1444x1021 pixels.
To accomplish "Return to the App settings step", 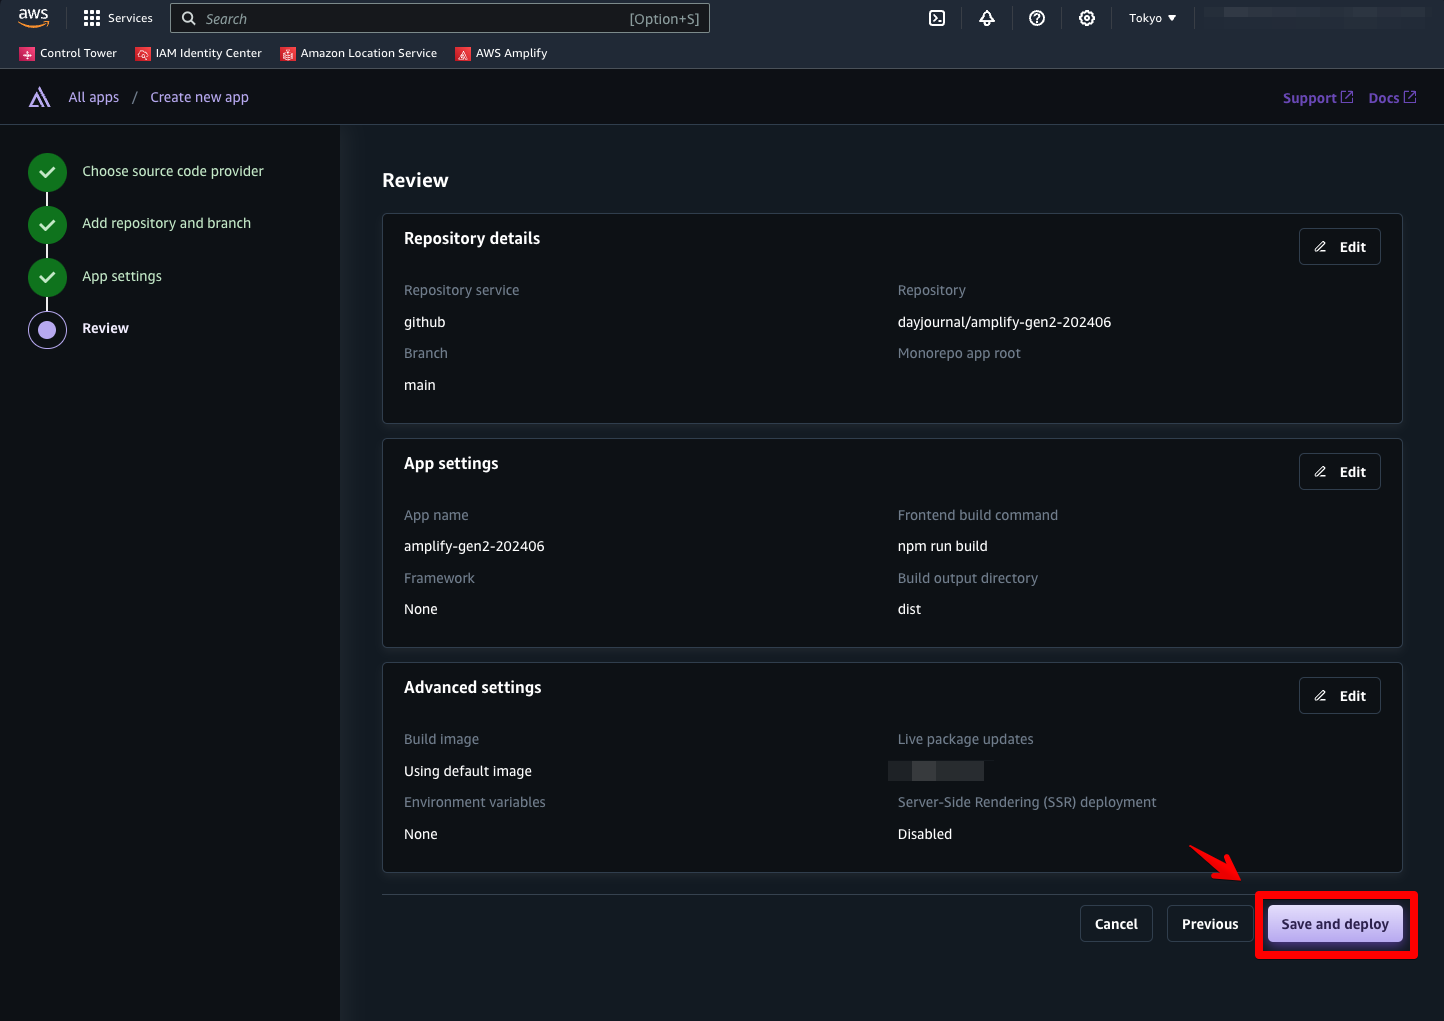I will [x=121, y=276].
